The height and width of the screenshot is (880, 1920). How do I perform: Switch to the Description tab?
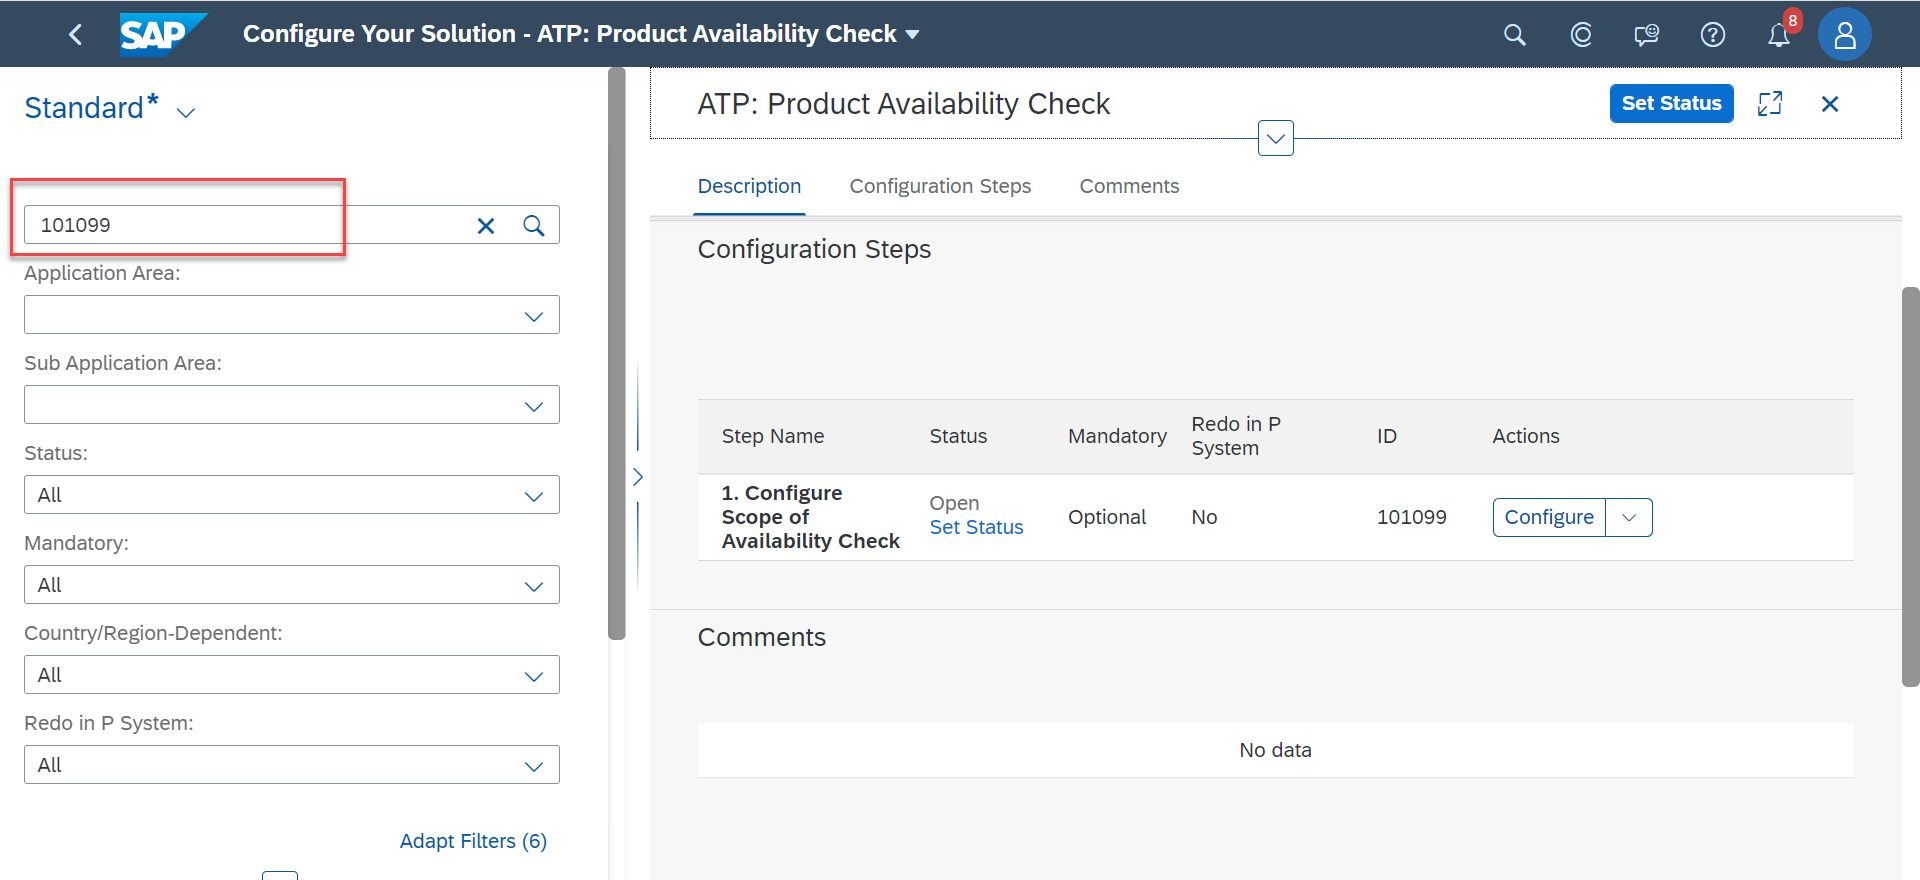click(x=749, y=186)
